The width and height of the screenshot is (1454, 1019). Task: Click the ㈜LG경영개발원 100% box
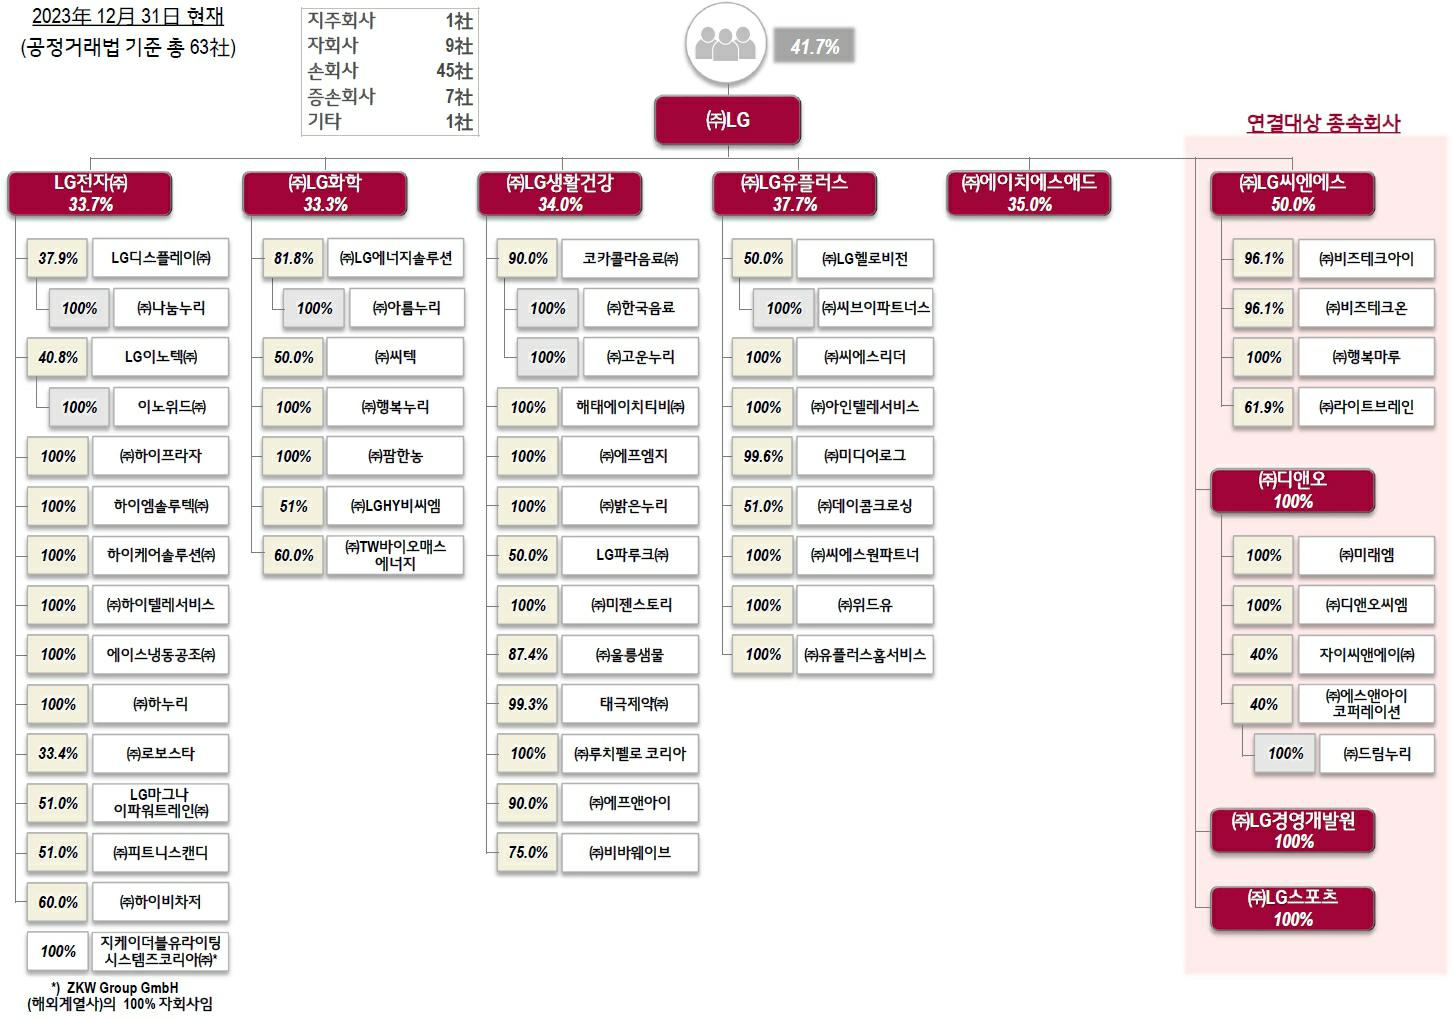1293,831
